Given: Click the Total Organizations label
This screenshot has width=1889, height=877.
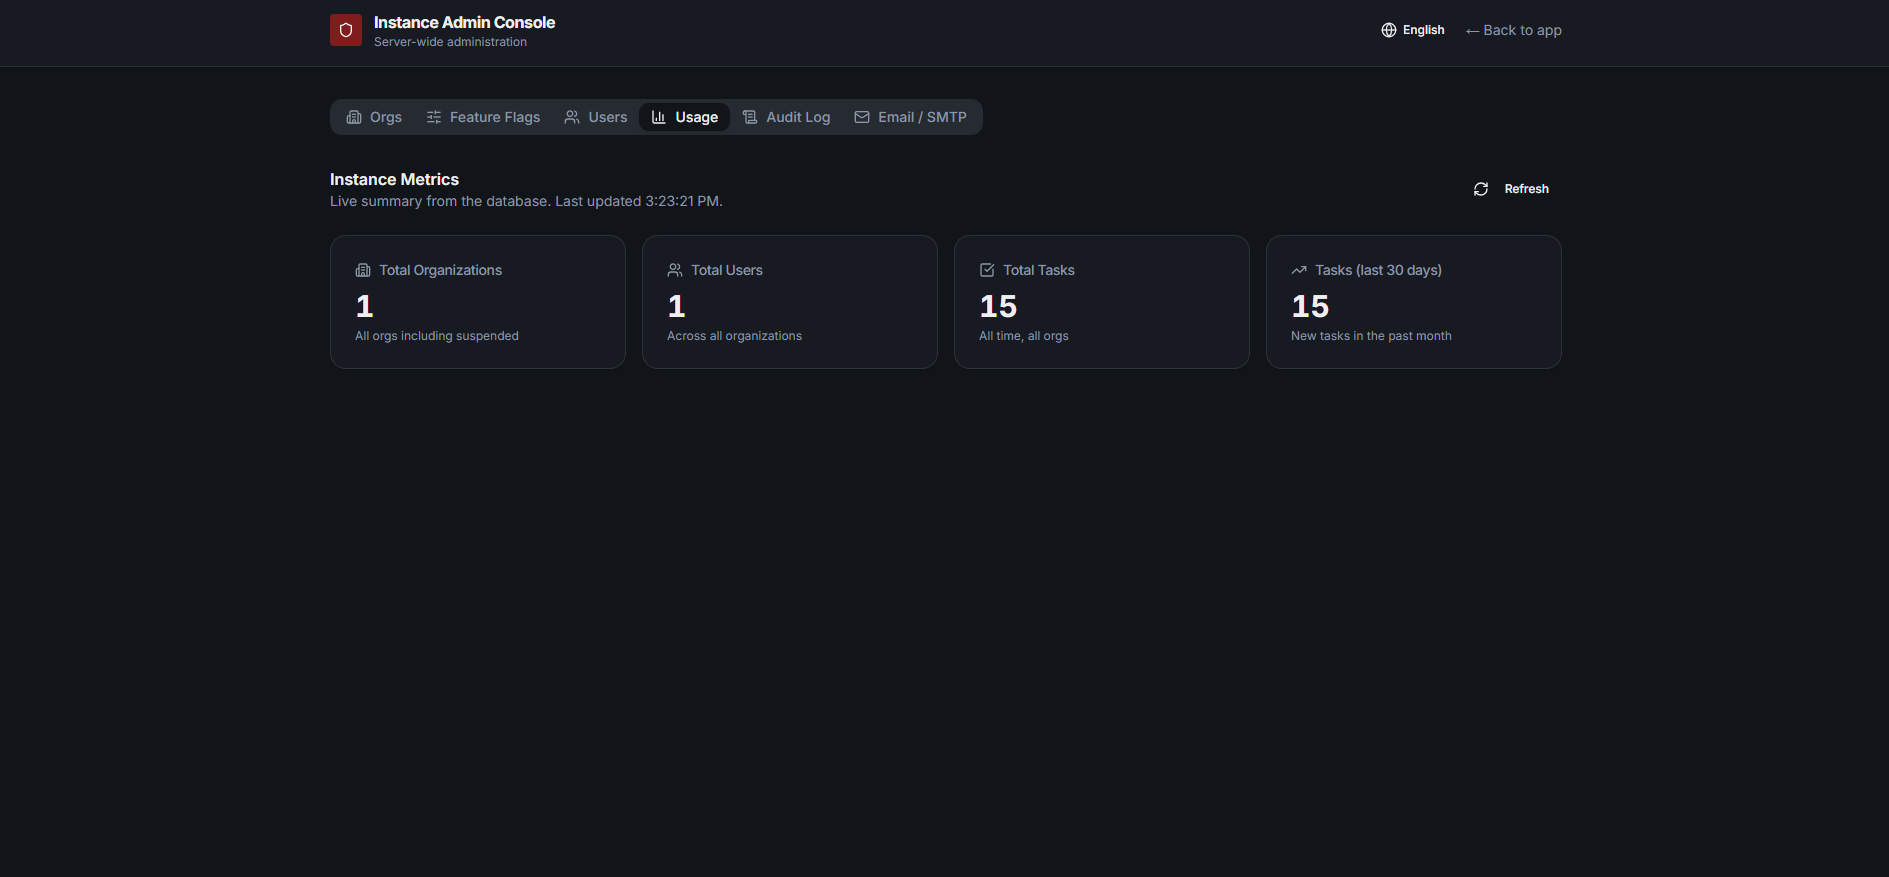Looking at the screenshot, I should pyautogui.click(x=440, y=270).
